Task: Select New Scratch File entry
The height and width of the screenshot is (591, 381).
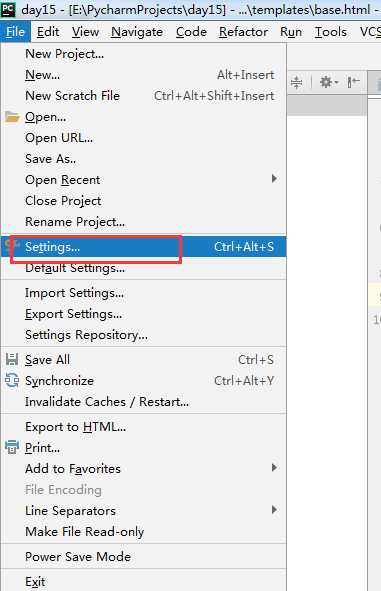Action: pos(143,96)
